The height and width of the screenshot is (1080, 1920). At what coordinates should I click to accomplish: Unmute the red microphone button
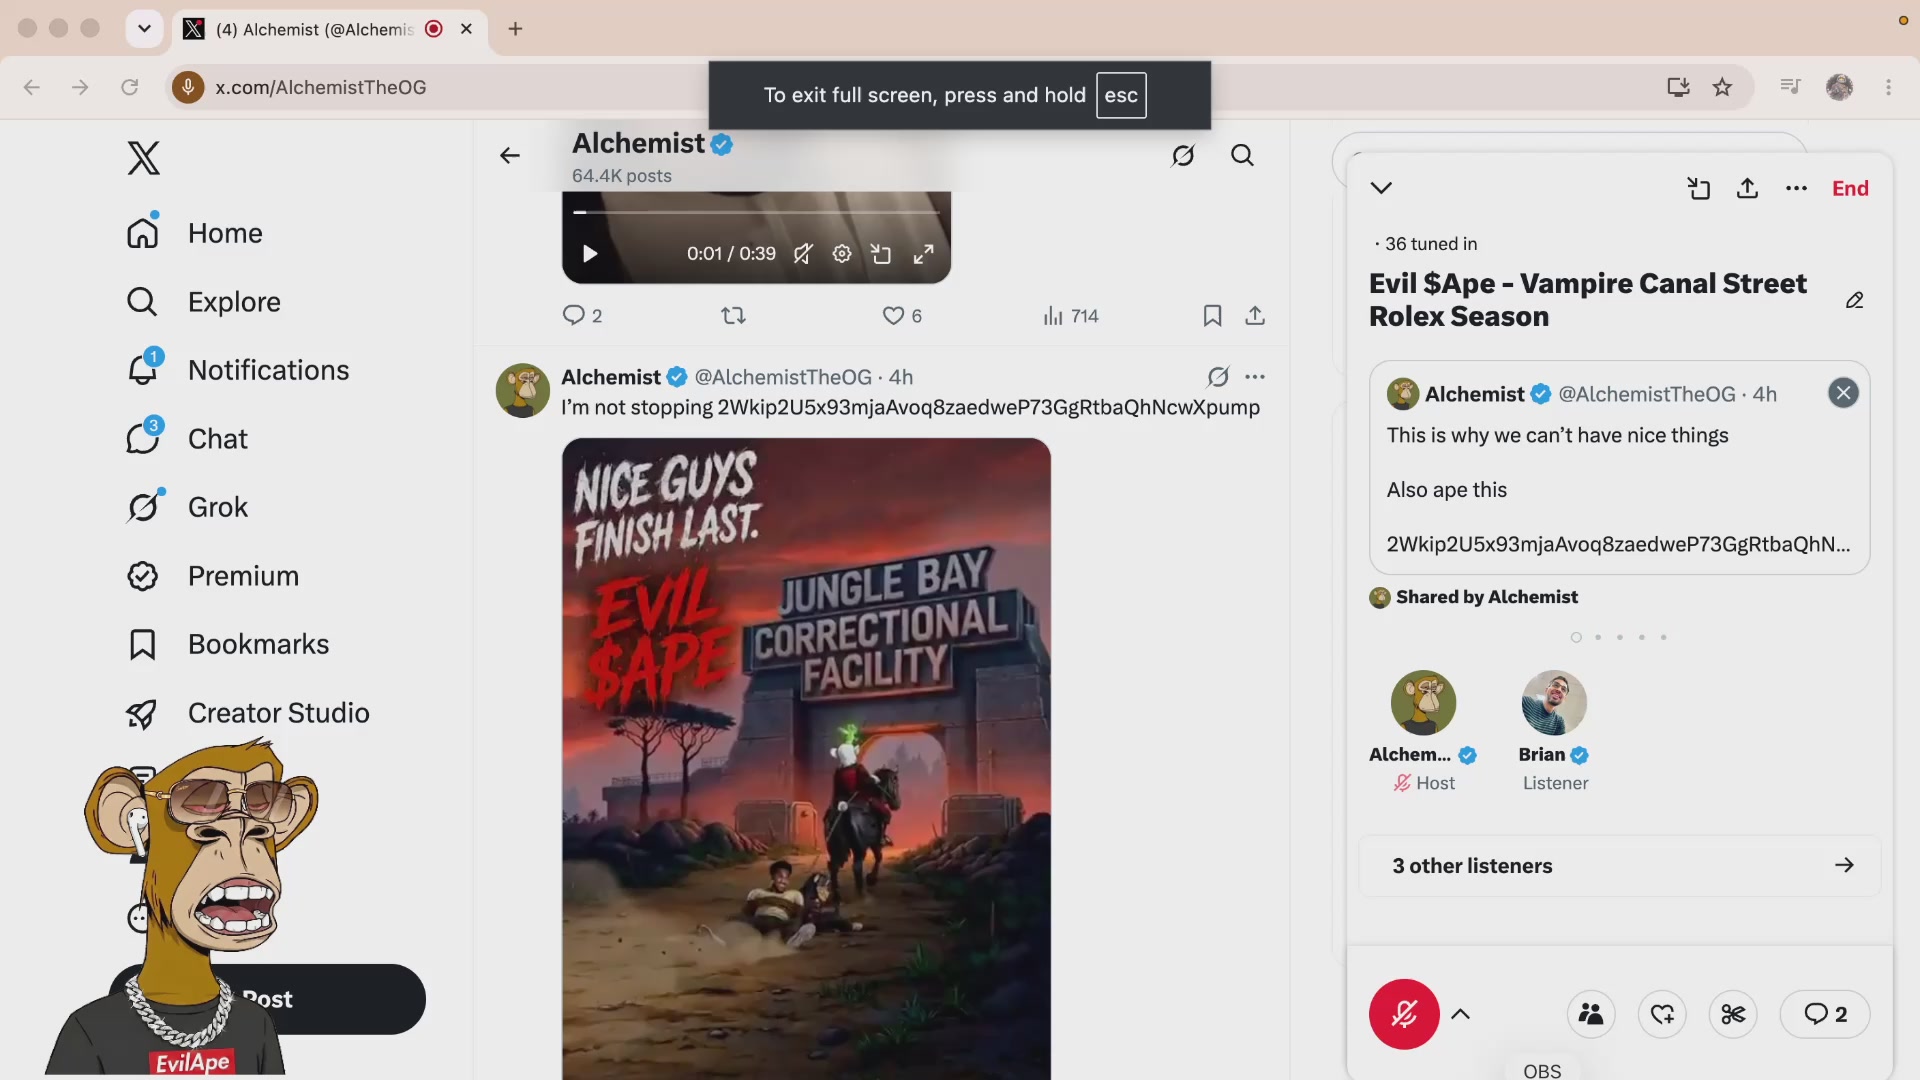(1404, 1014)
